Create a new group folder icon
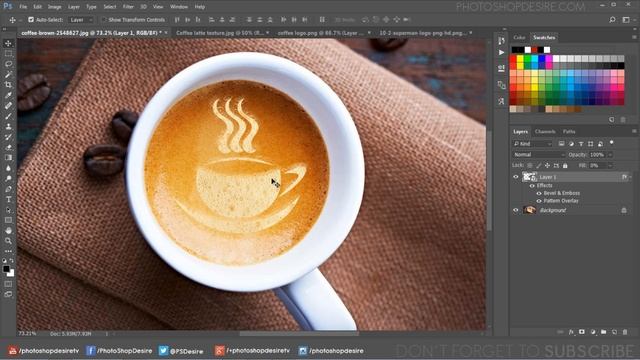This screenshot has width=640, height=360. point(603,332)
